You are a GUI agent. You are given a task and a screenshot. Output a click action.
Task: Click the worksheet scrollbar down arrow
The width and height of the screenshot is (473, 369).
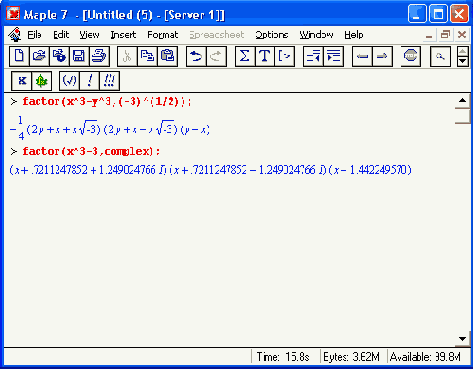(x=462, y=339)
